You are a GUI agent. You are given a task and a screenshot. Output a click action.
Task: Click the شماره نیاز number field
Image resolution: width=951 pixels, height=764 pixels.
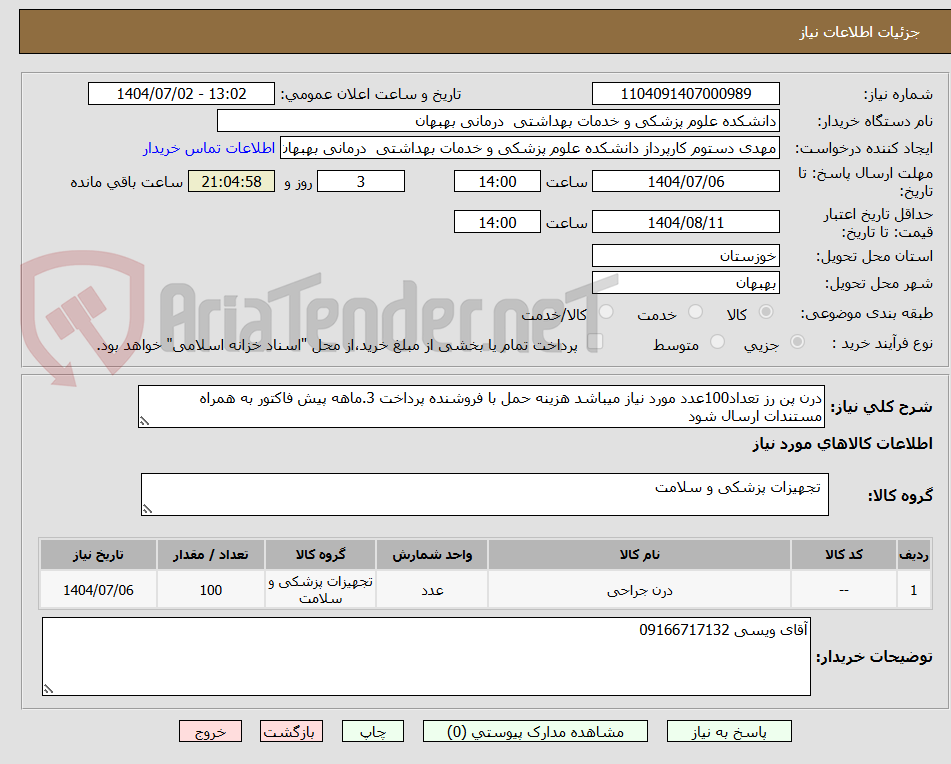(686, 93)
